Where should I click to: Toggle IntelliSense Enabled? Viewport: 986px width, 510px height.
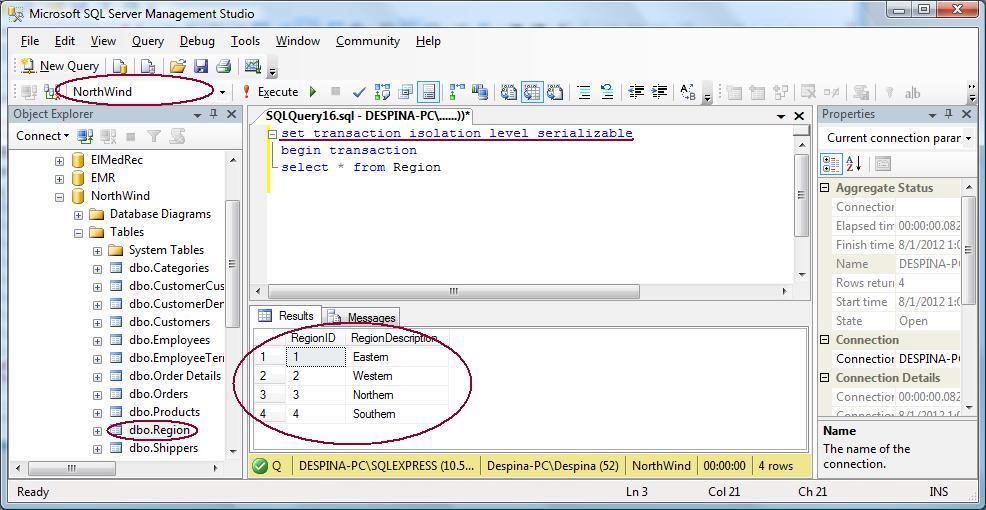(x=429, y=92)
